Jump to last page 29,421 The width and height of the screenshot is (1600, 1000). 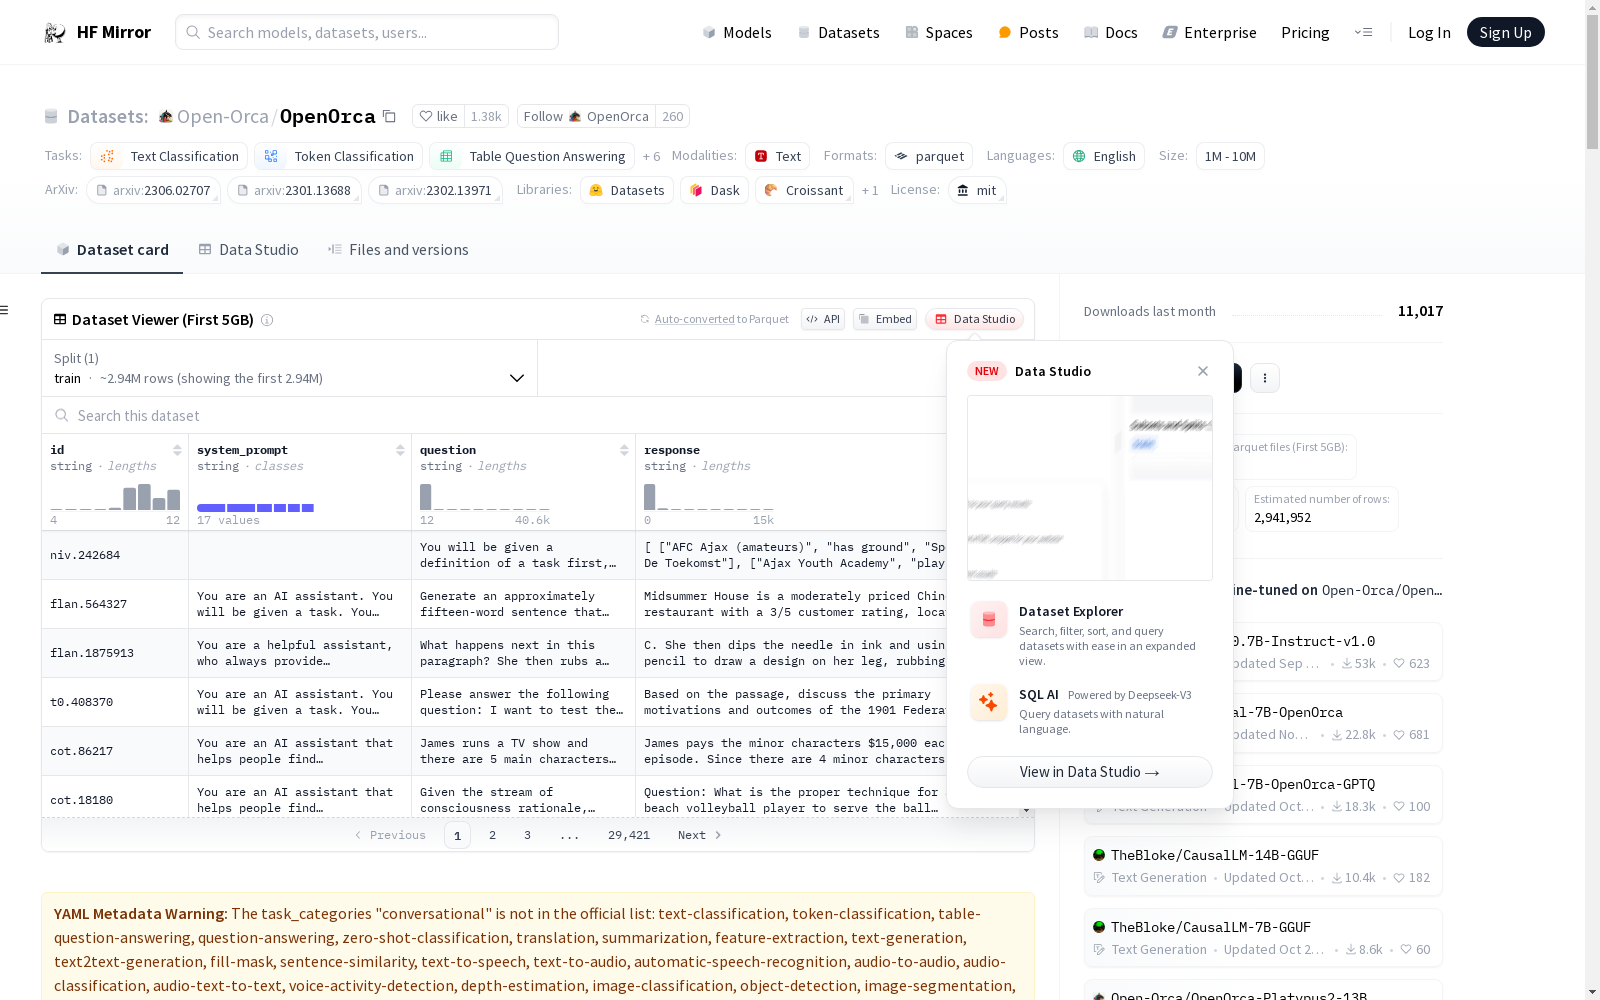coord(629,835)
